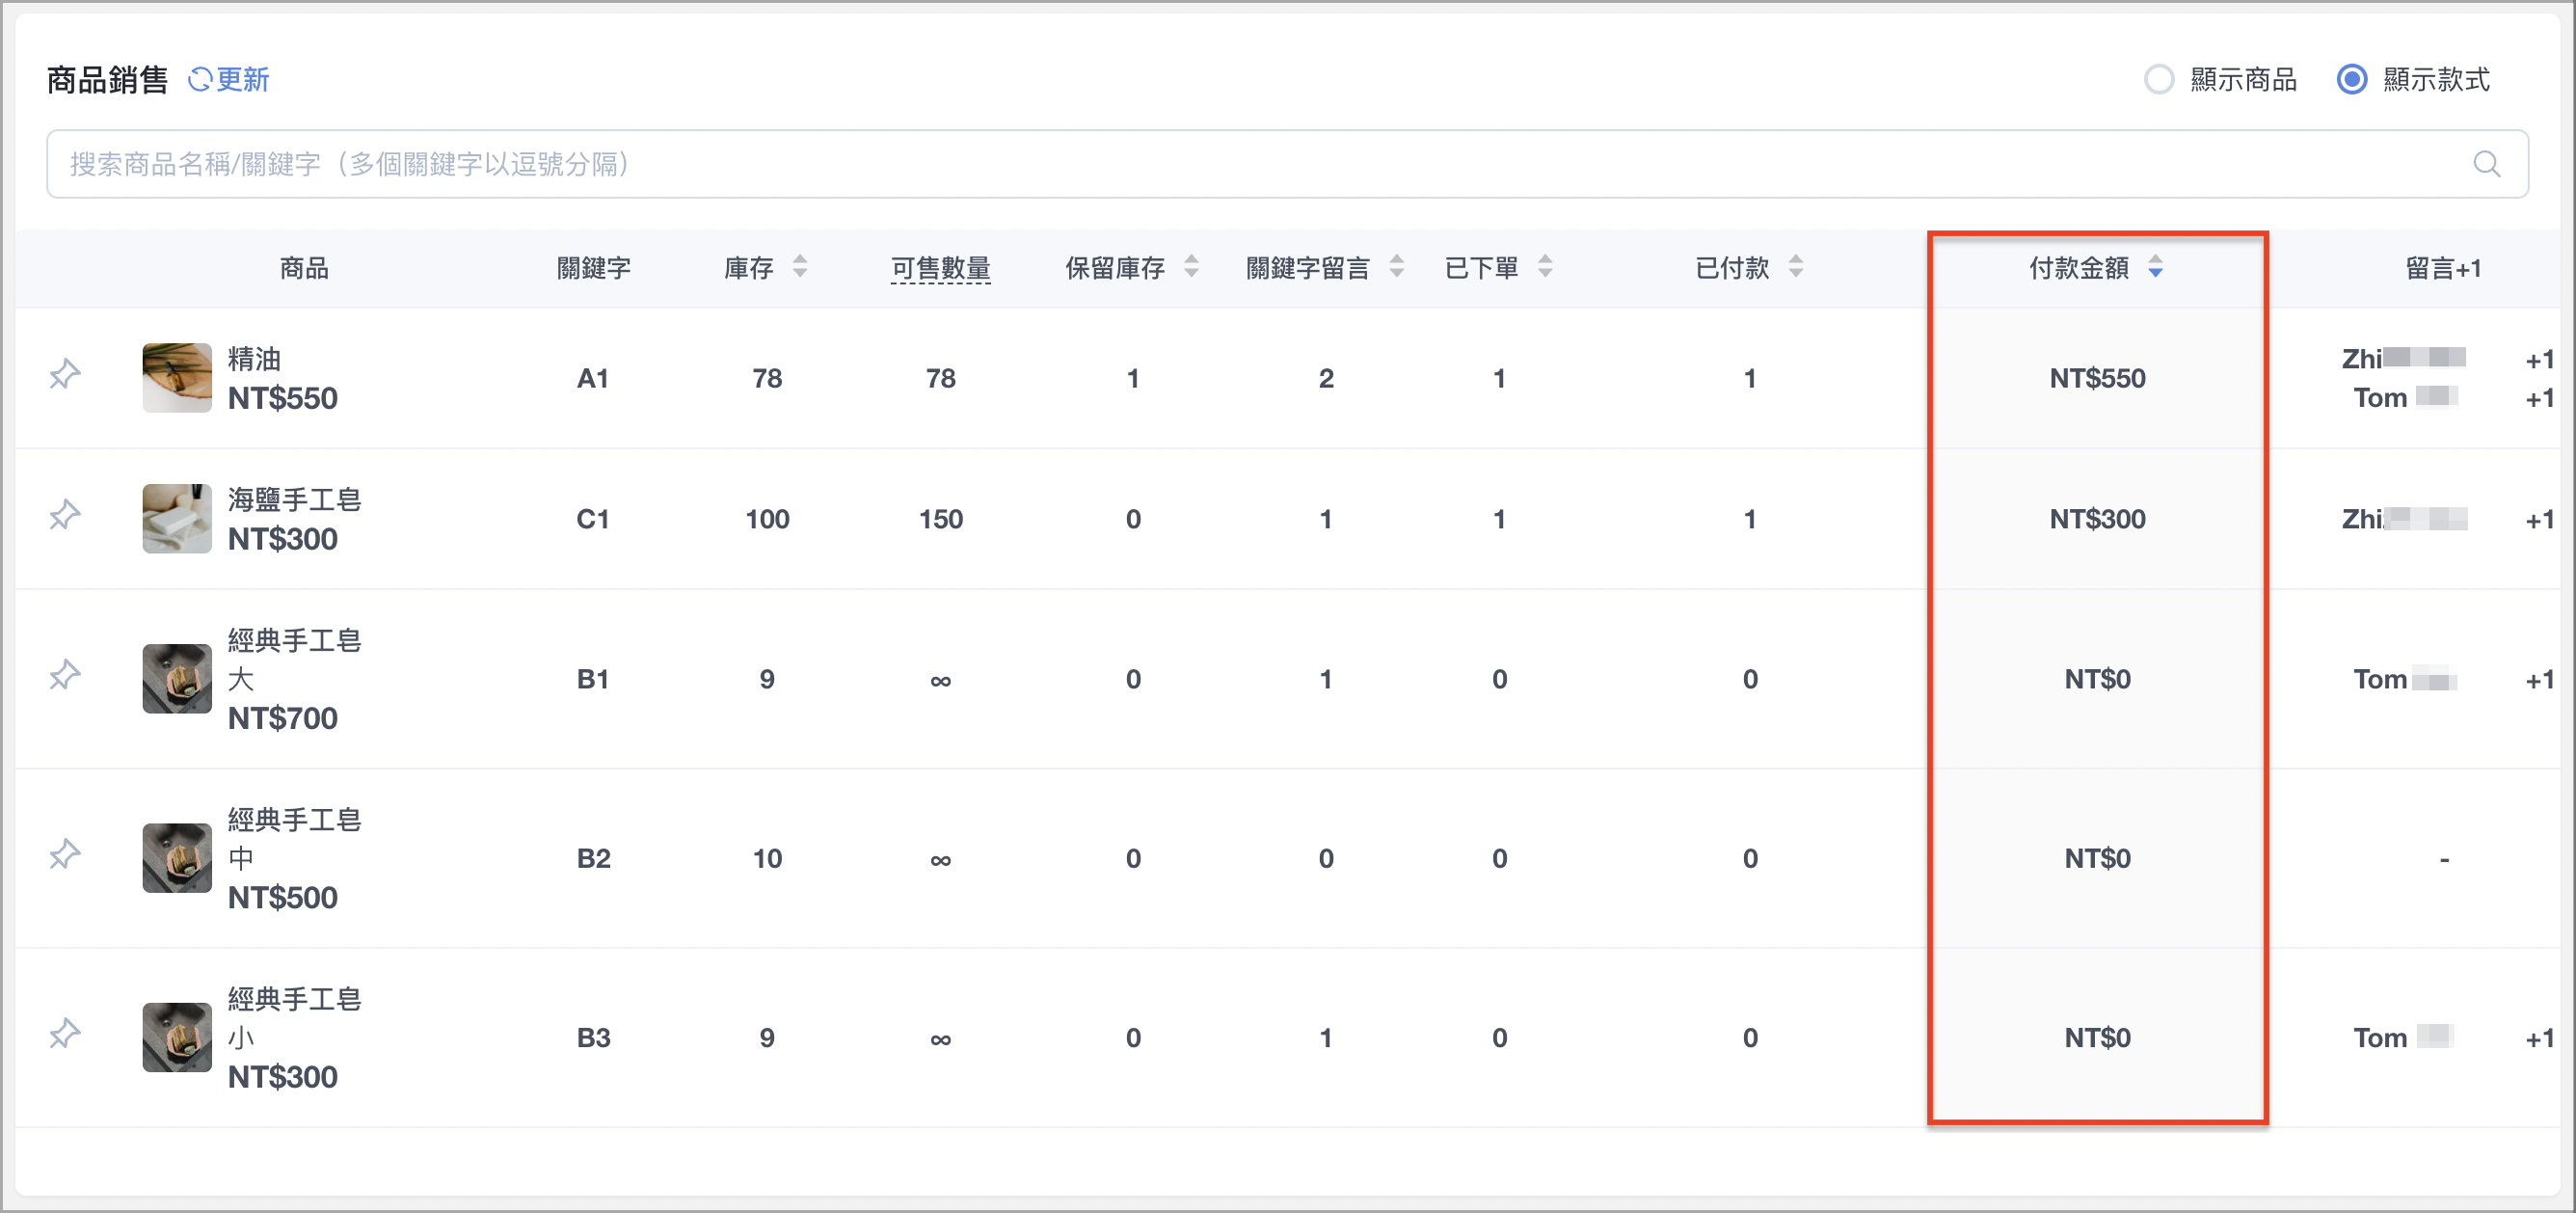2576x1213 pixels.
Task: Click stock value 100 for 海鹽手工皂
Action: 767,519
